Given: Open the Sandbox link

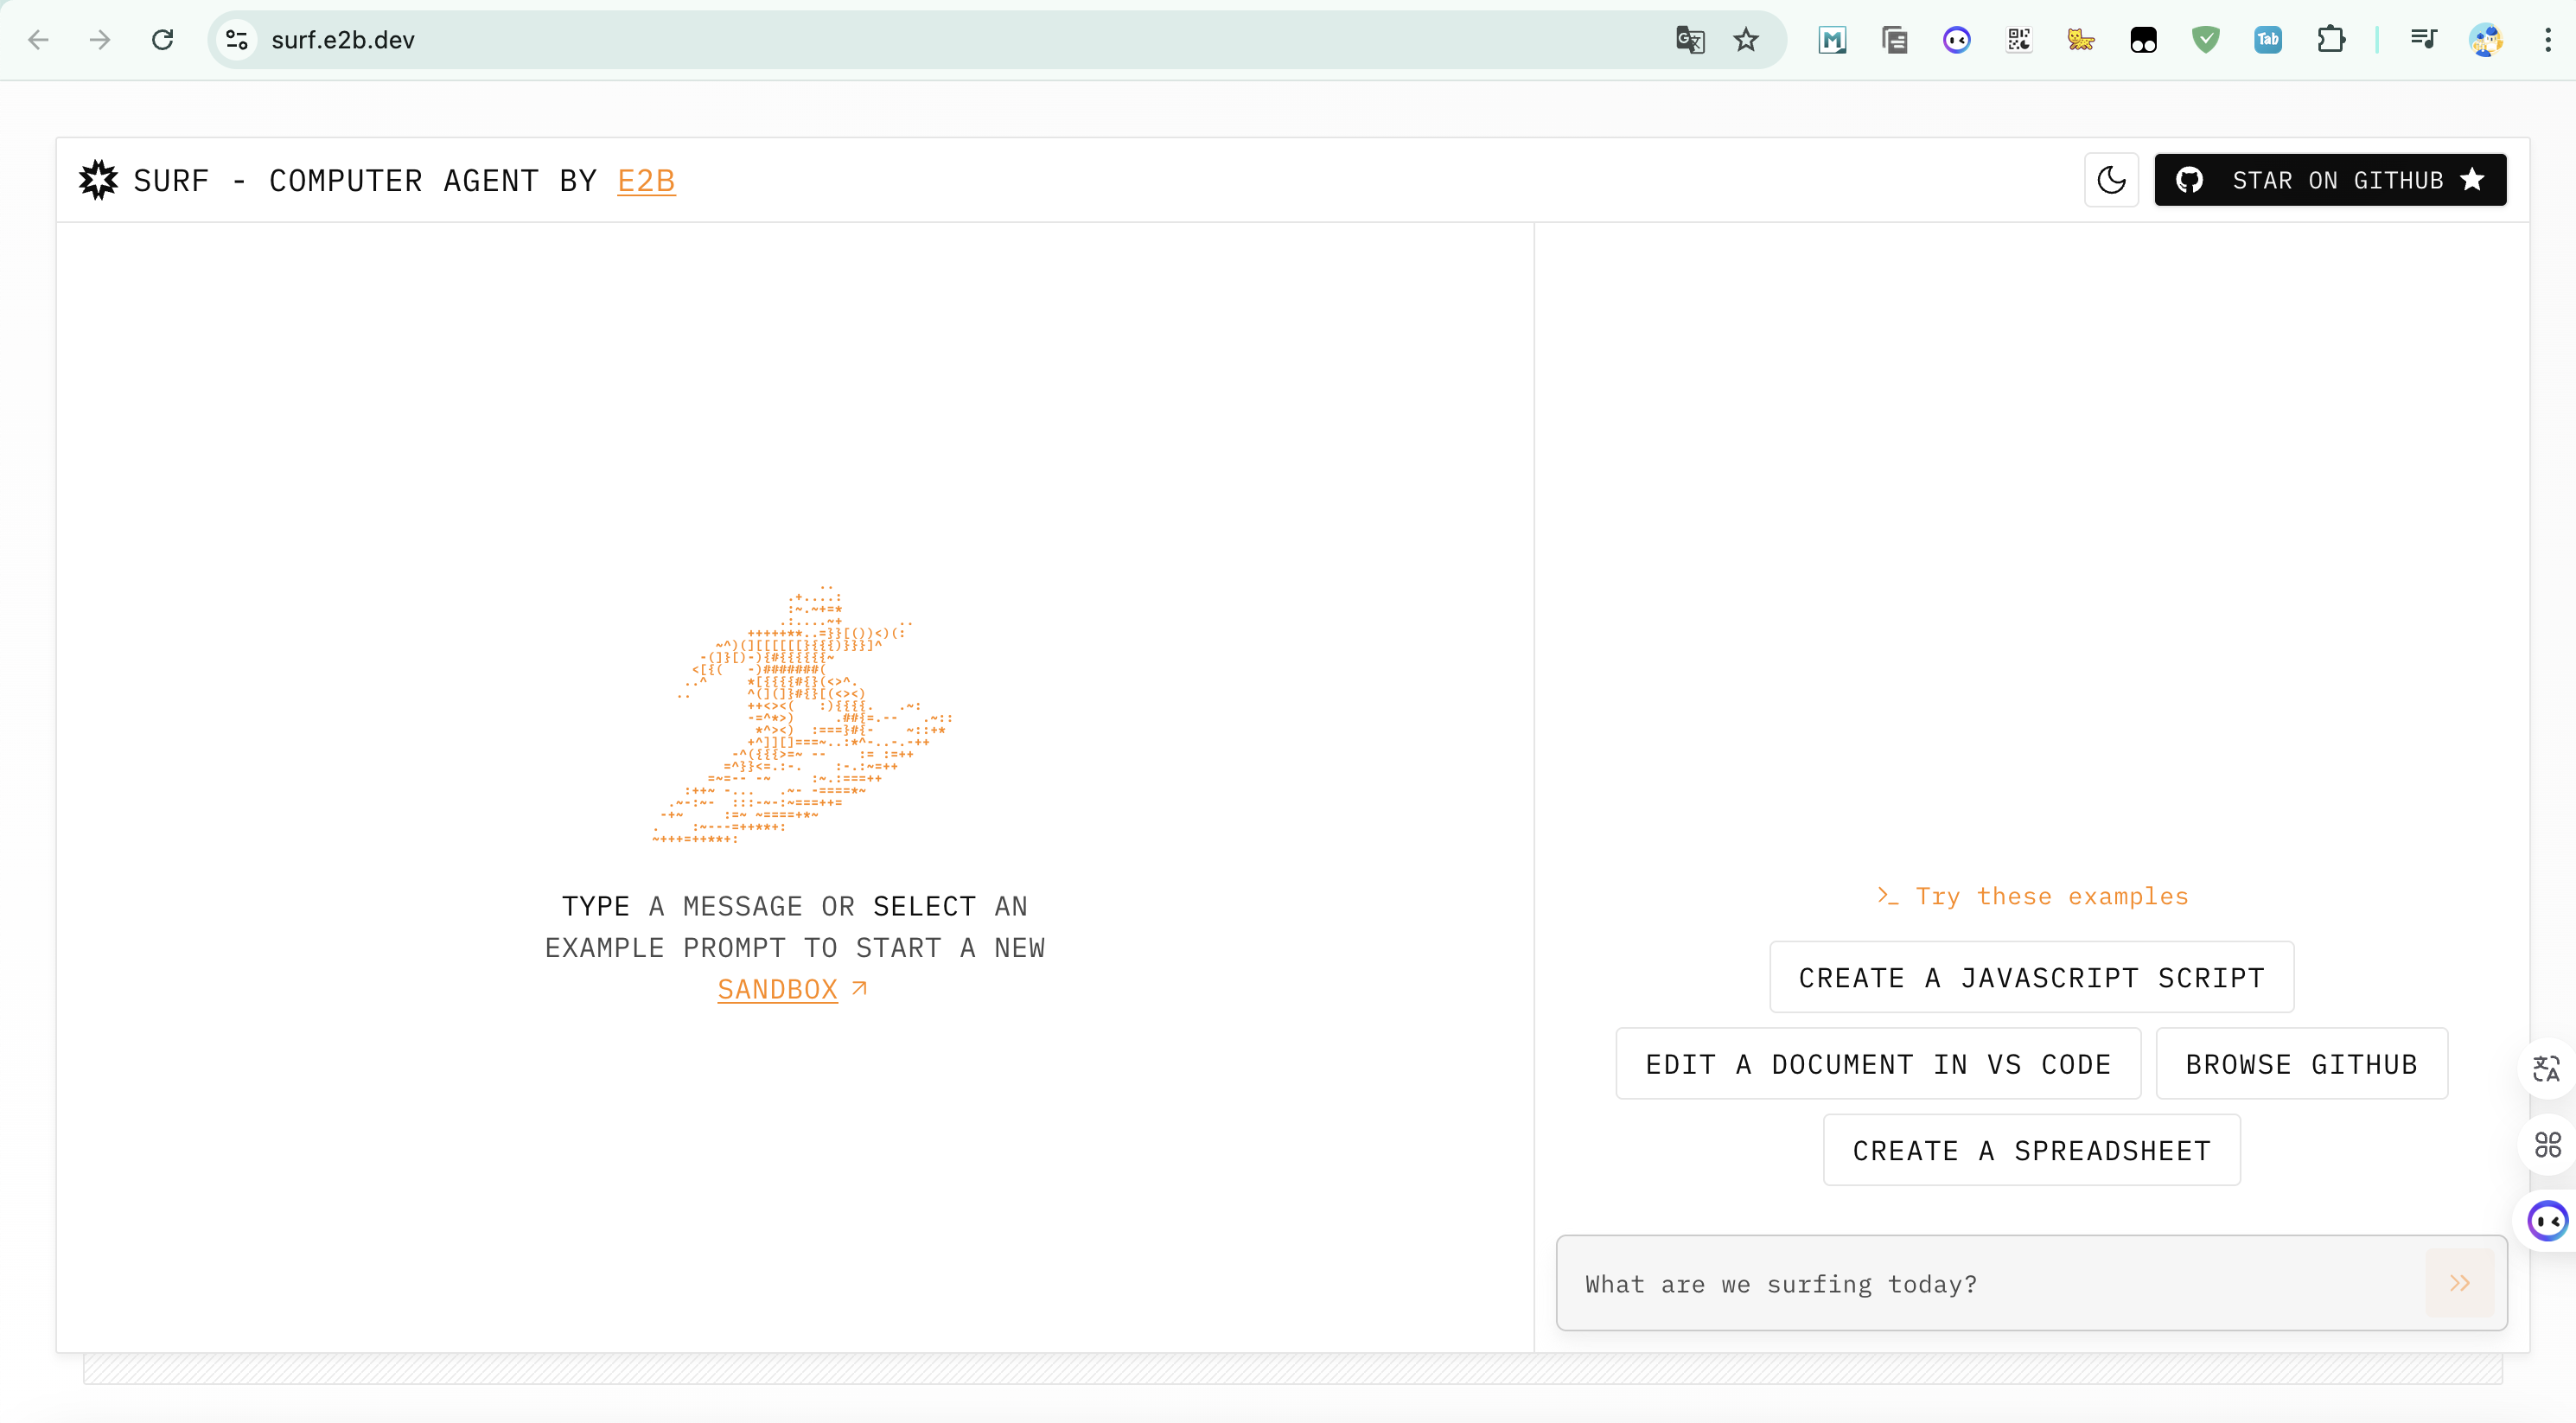Looking at the screenshot, I should [778, 989].
